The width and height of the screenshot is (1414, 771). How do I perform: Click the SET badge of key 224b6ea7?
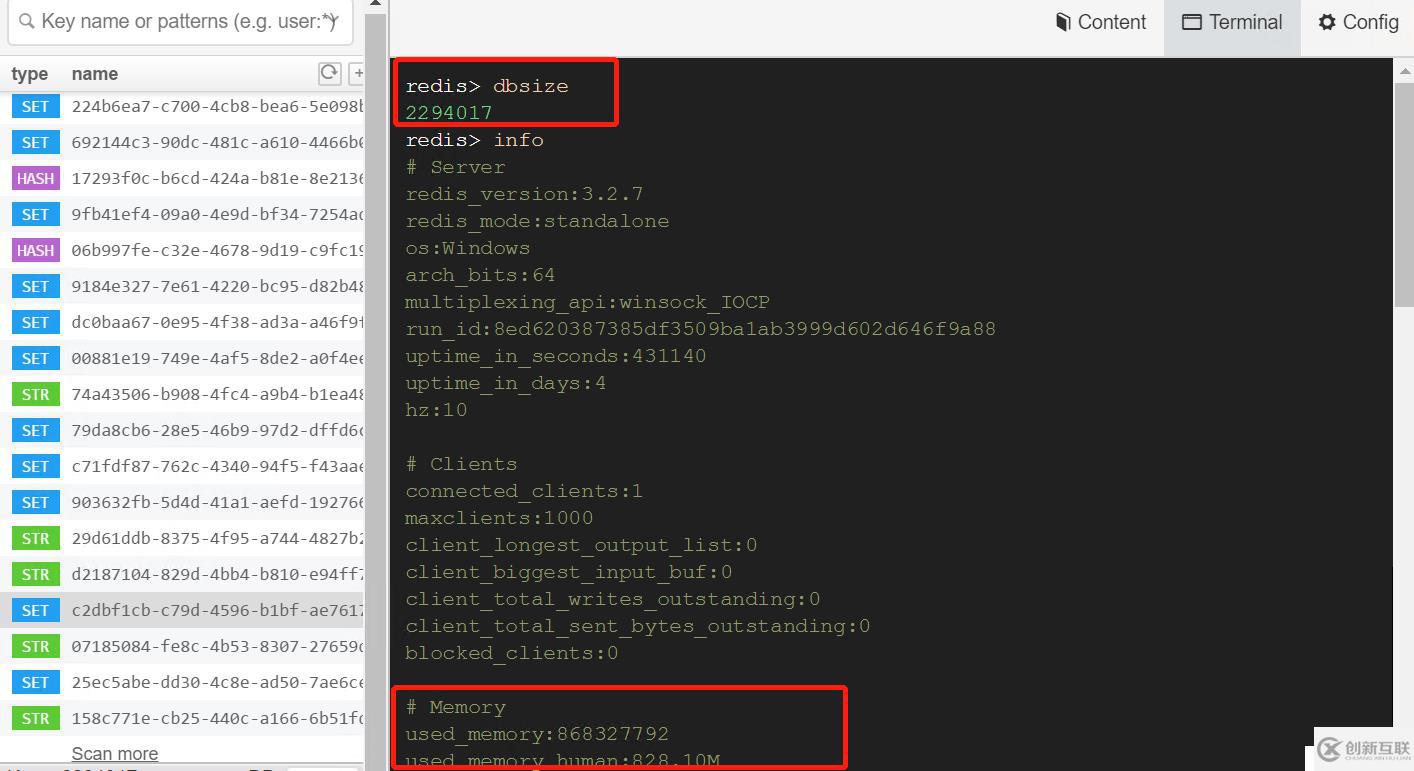(36, 106)
